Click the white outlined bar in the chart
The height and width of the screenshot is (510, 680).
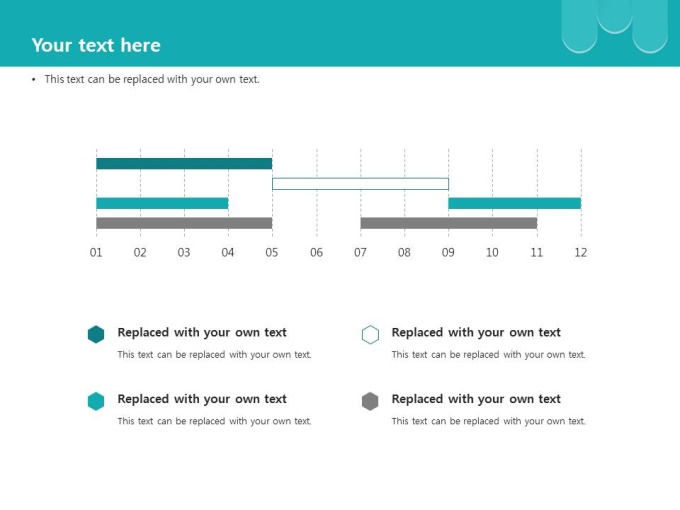(x=360, y=184)
